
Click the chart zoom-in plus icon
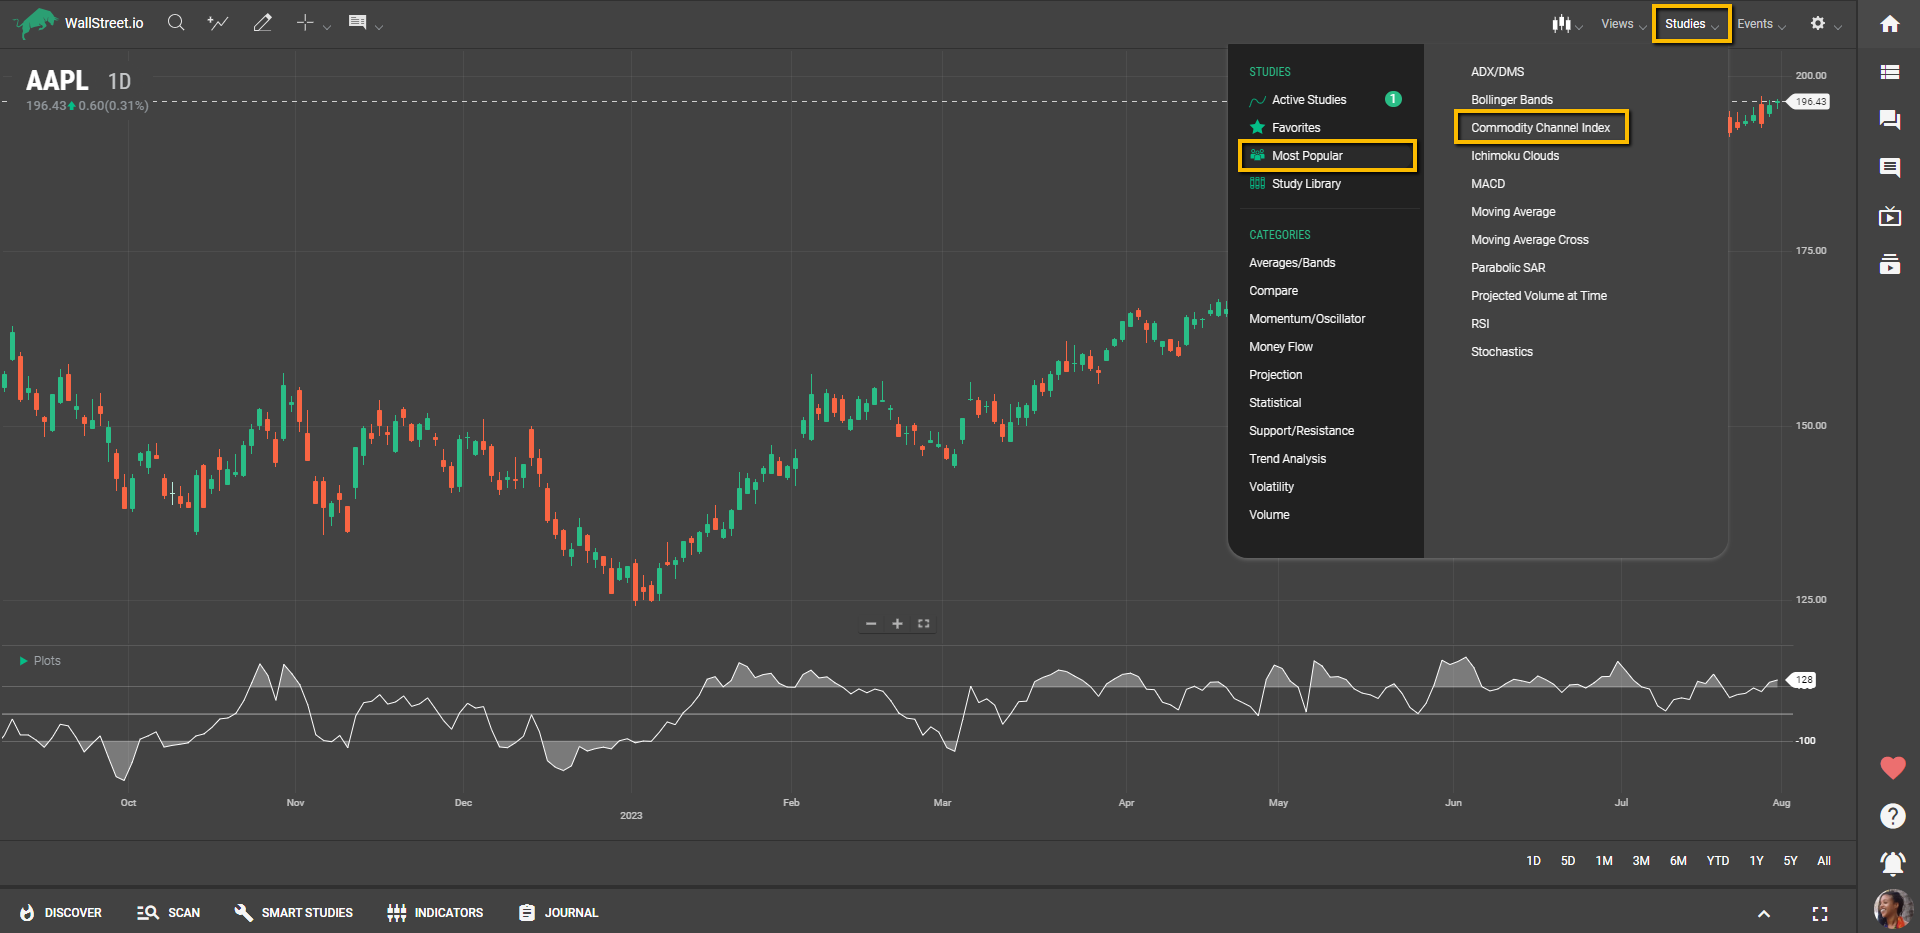click(897, 624)
